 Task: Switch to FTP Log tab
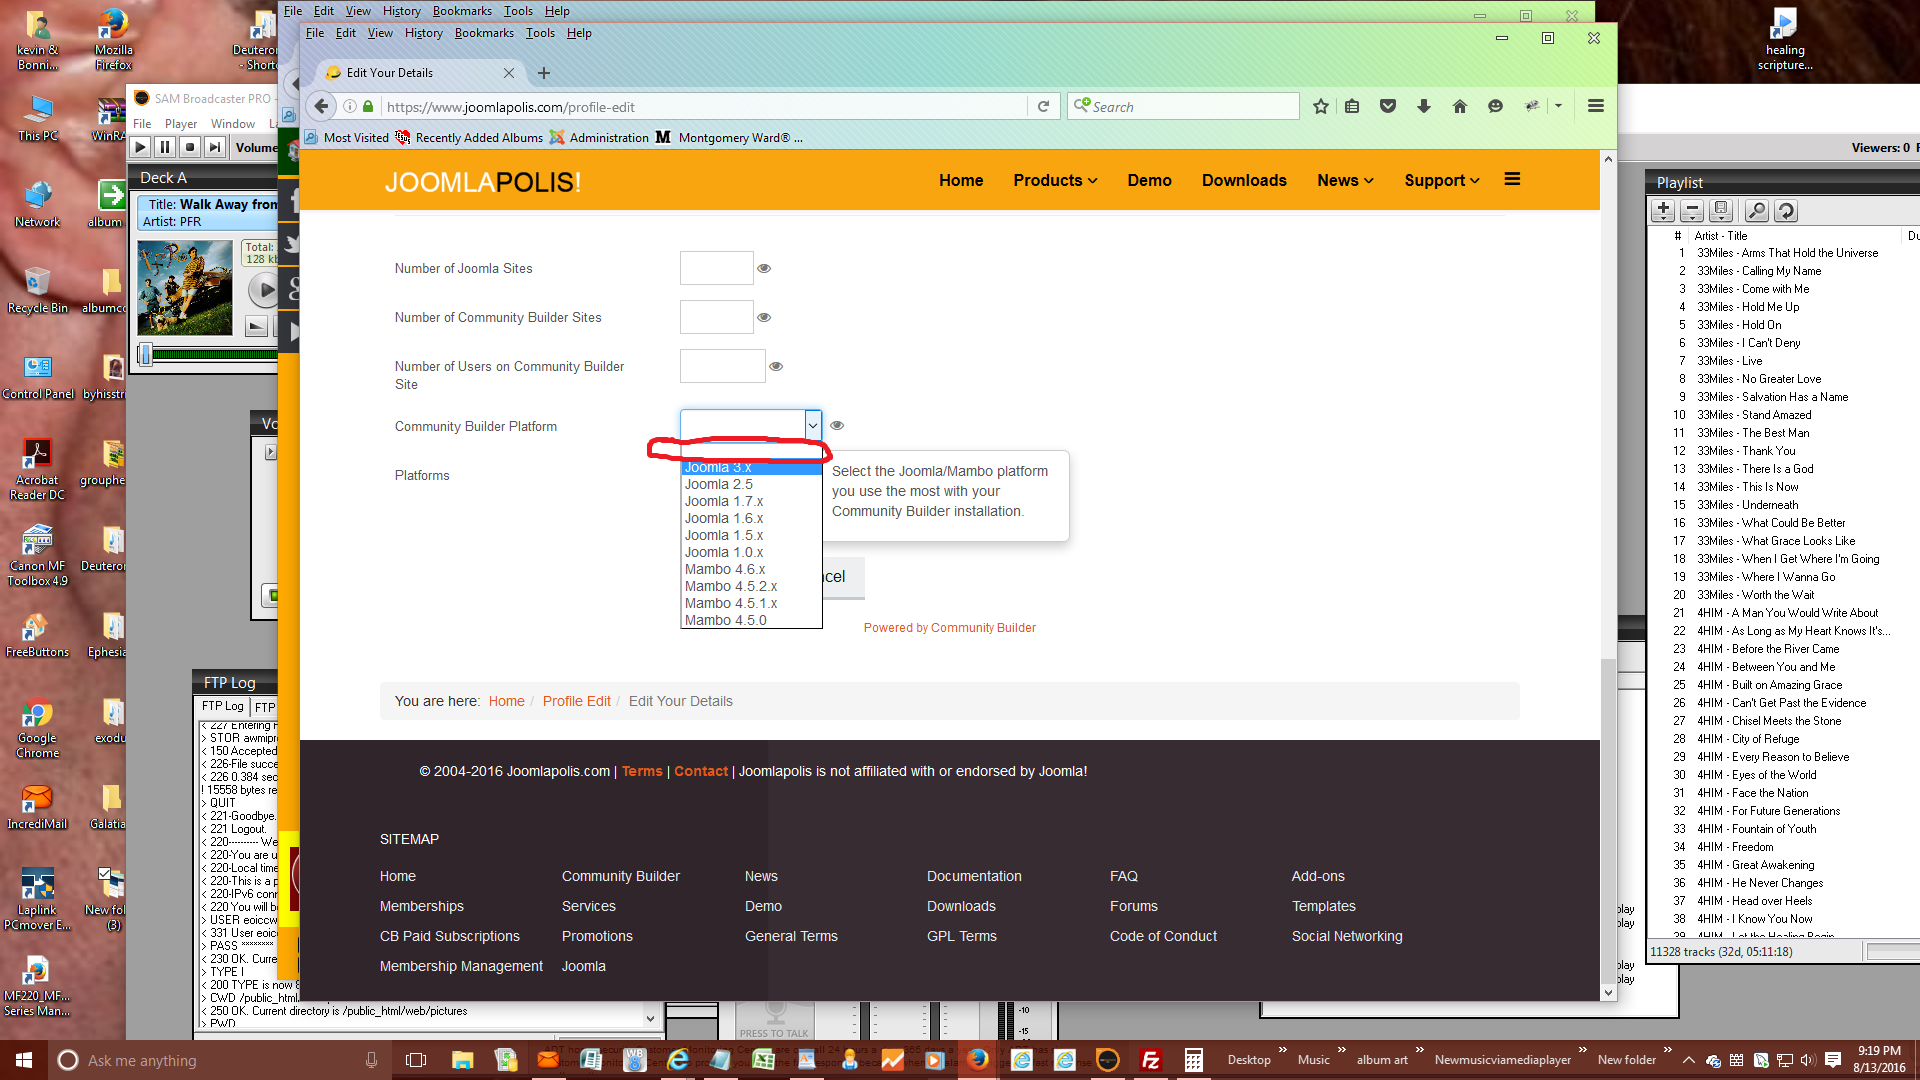click(223, 706)
